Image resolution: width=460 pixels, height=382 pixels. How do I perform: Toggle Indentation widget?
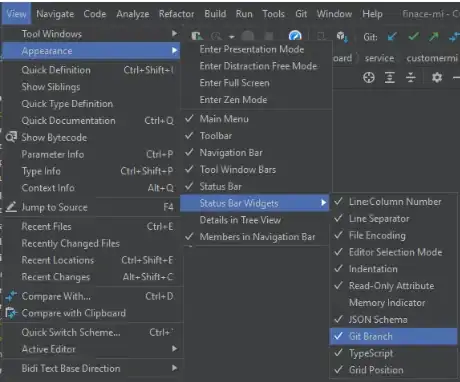[393, 269]
